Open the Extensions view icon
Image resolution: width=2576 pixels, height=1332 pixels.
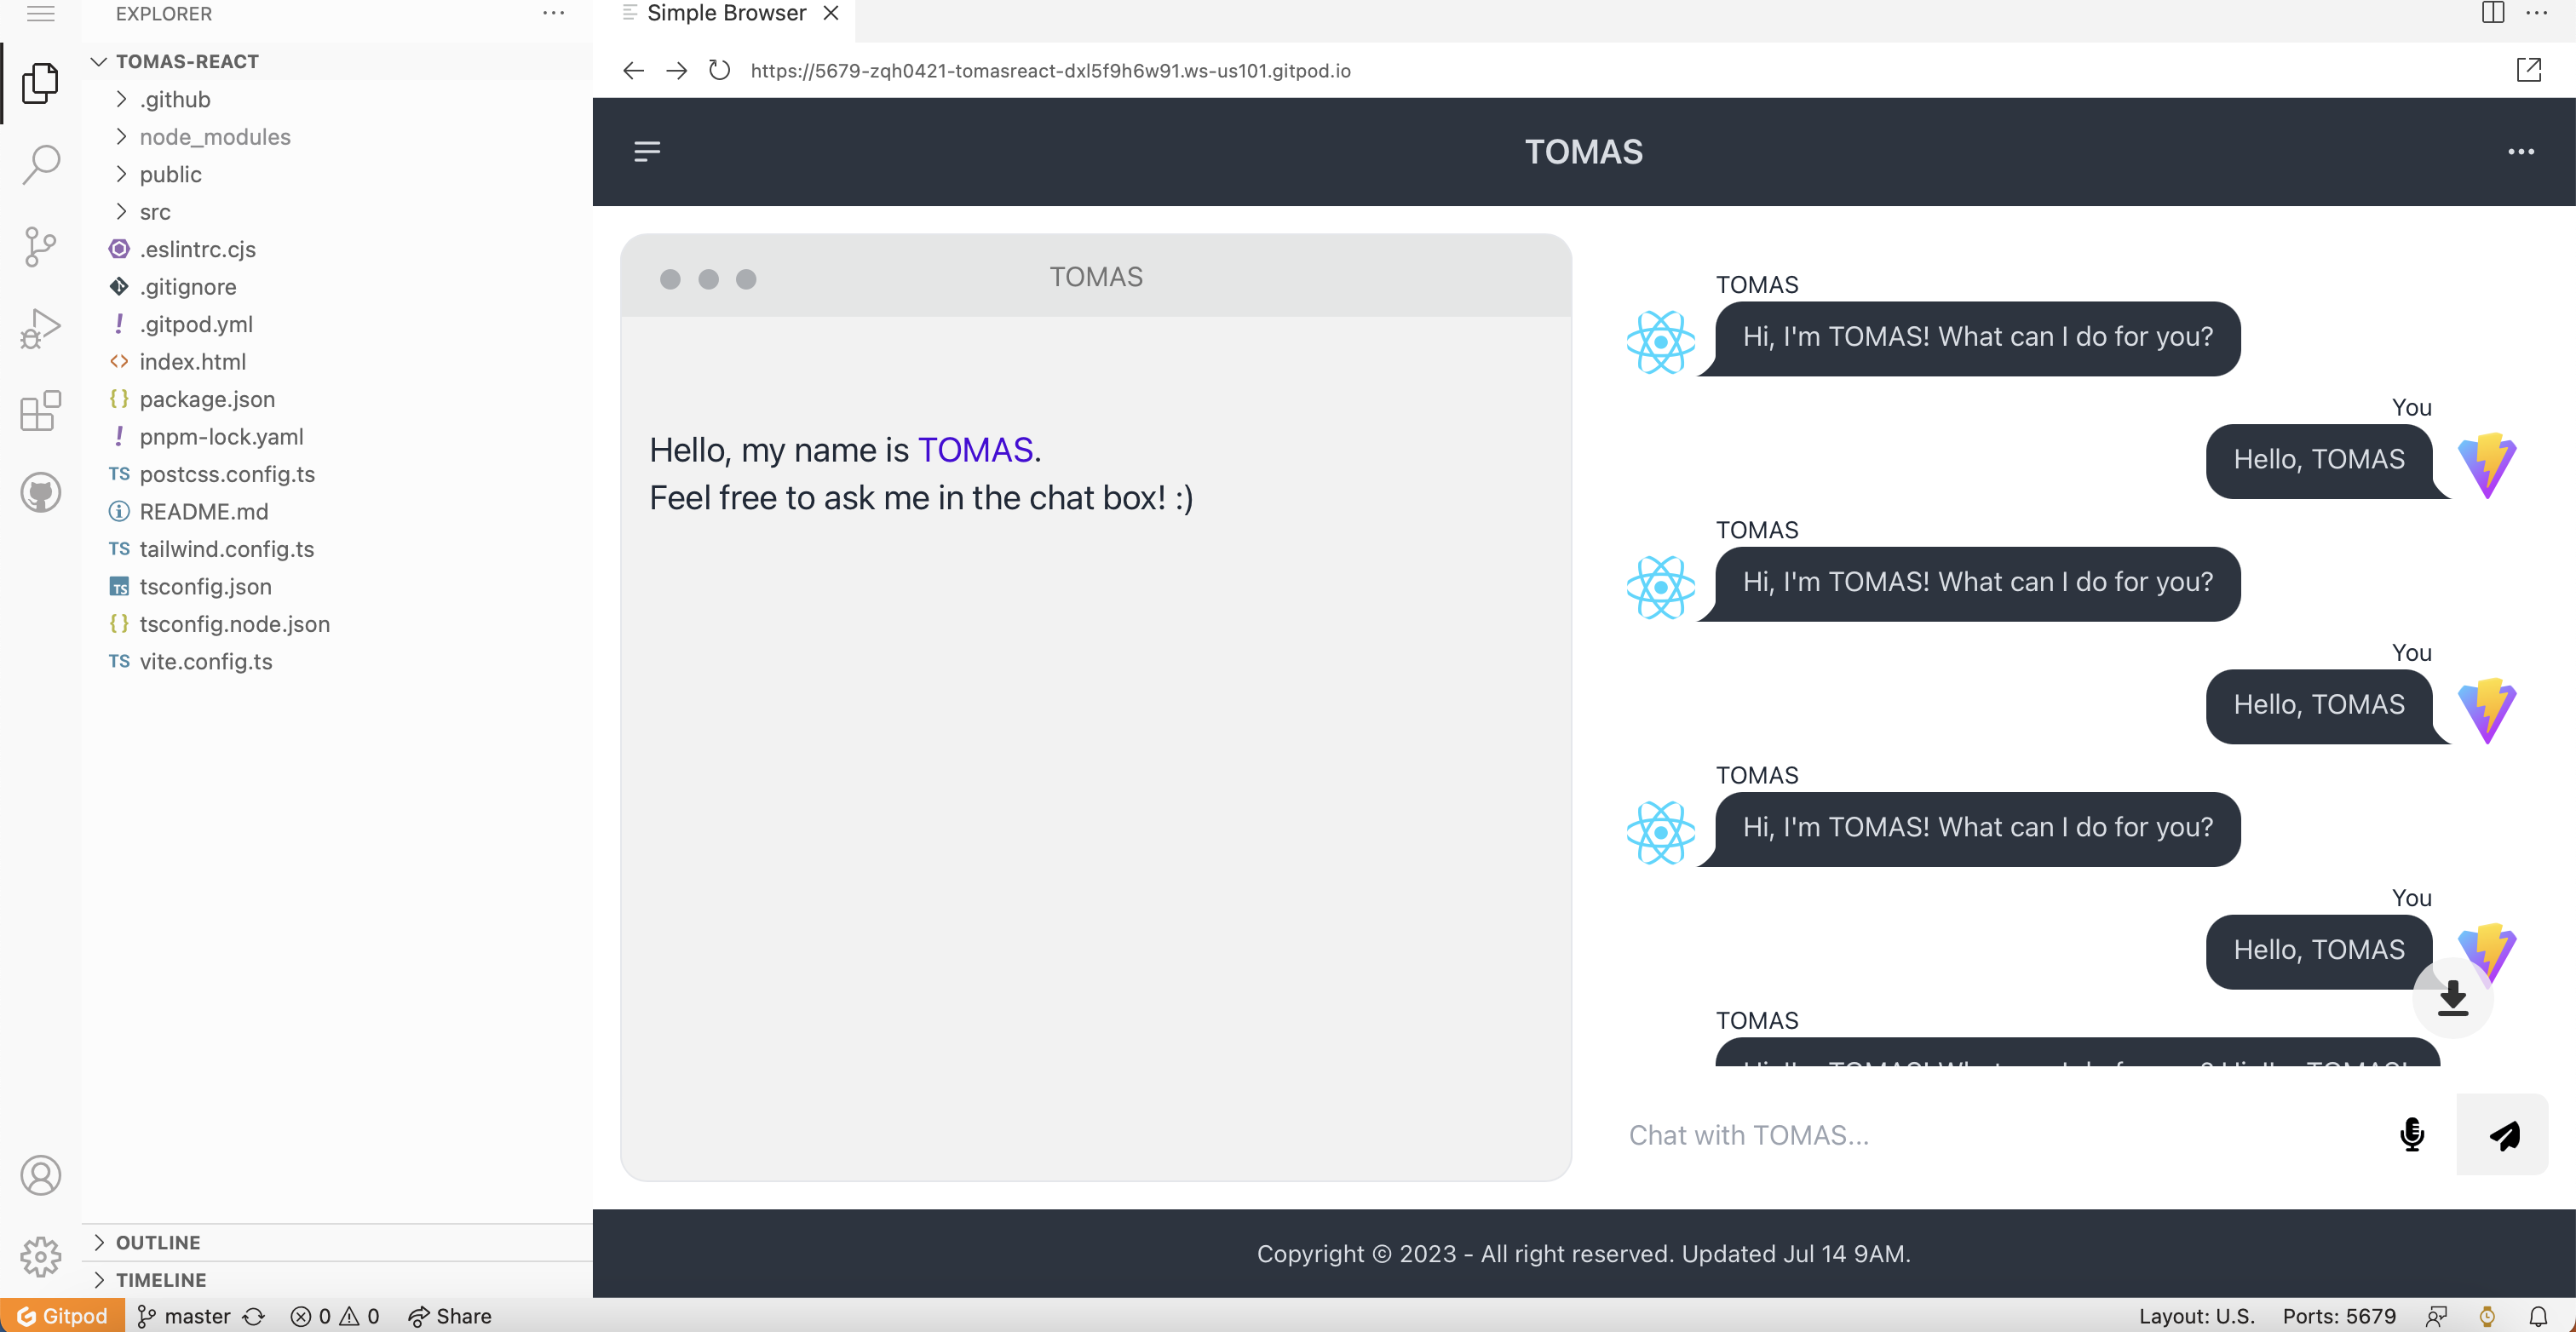(x=41, y=410)
